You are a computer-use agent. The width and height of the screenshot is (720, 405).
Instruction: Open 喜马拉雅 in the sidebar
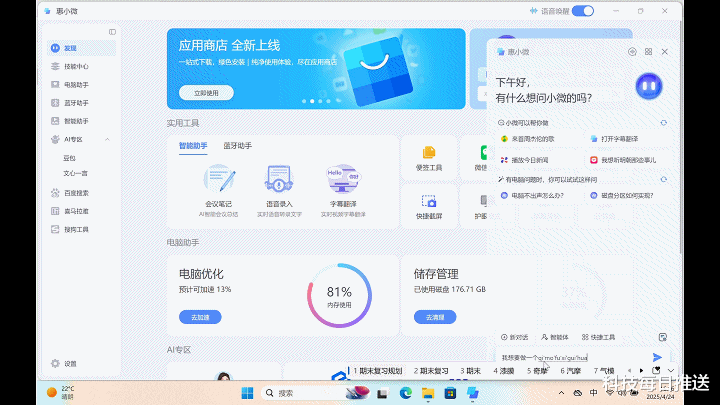click(x=81, y=211)
